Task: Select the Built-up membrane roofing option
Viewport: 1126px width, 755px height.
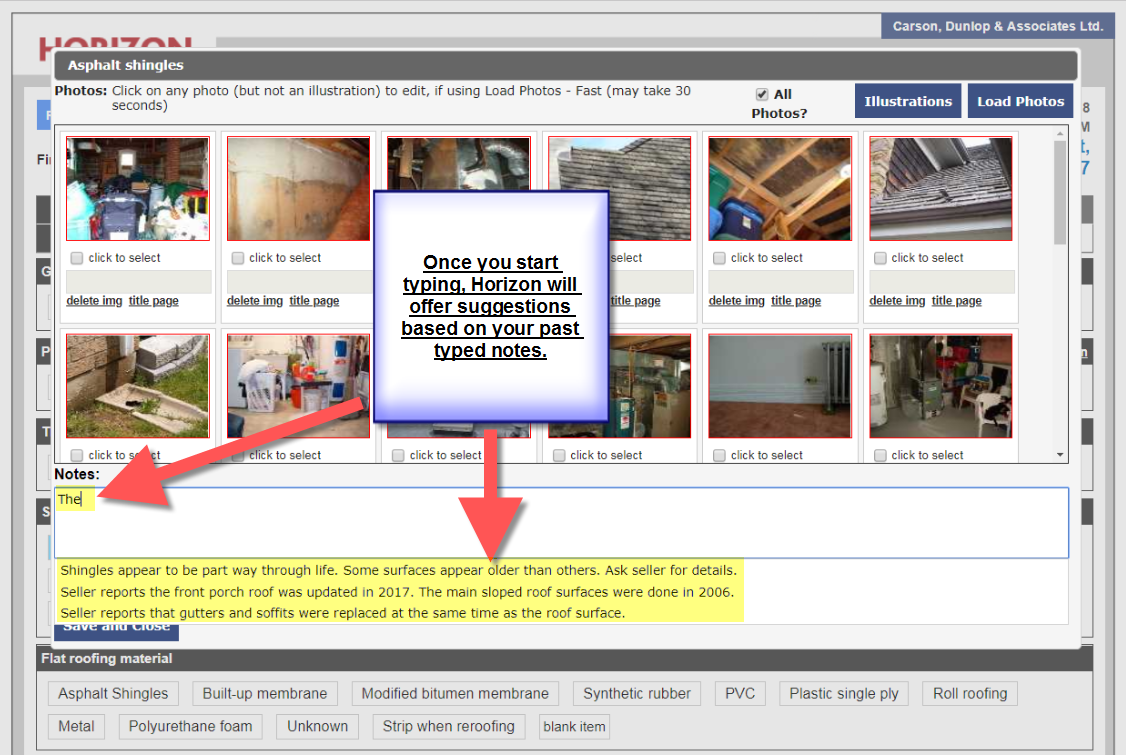Action: 264,693
